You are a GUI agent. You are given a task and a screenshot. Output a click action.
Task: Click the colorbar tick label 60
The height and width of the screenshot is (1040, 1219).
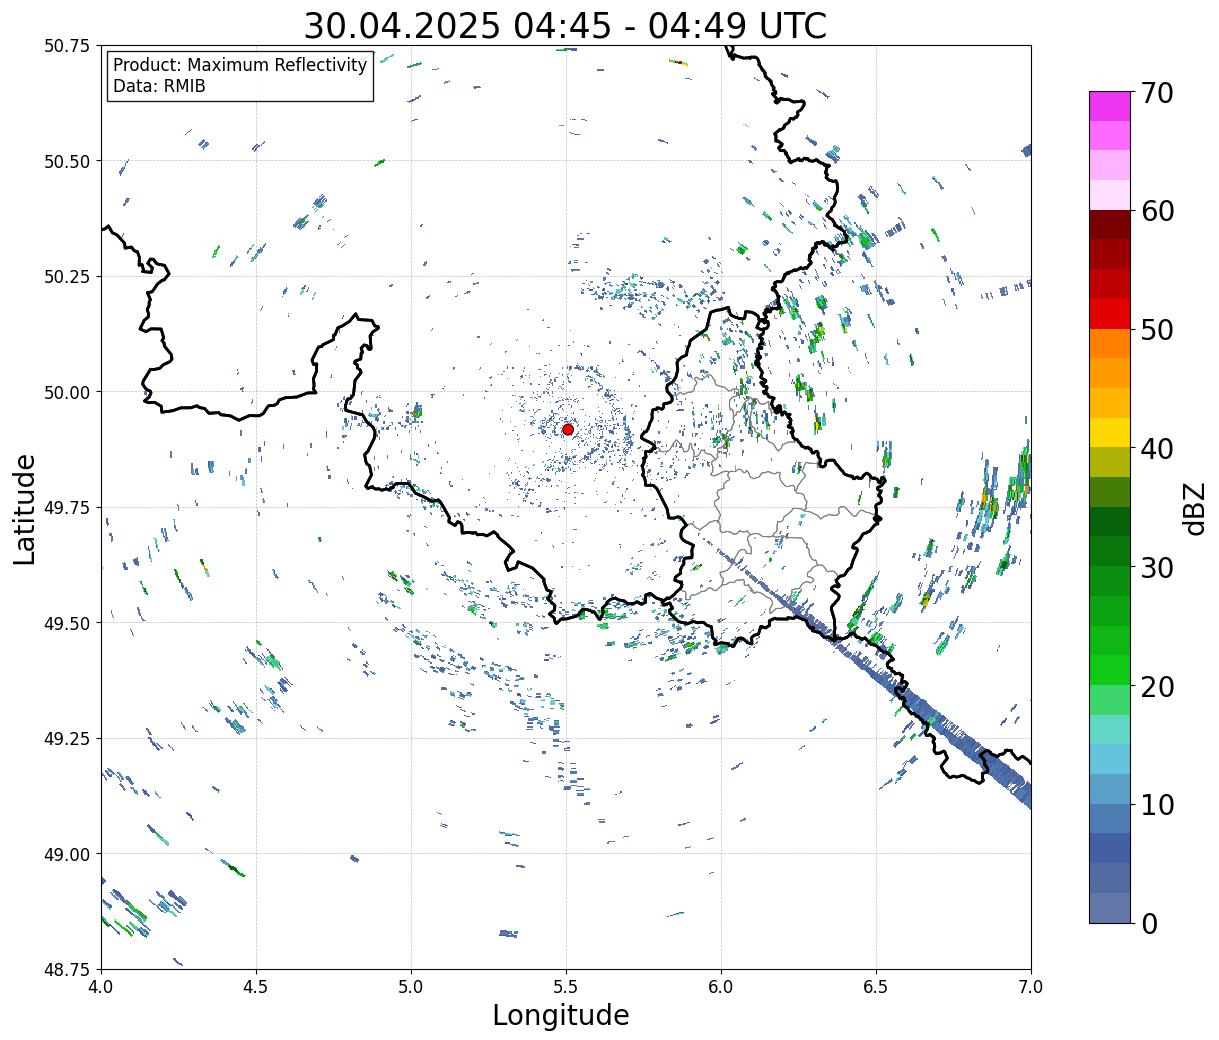coord(1157,211)
